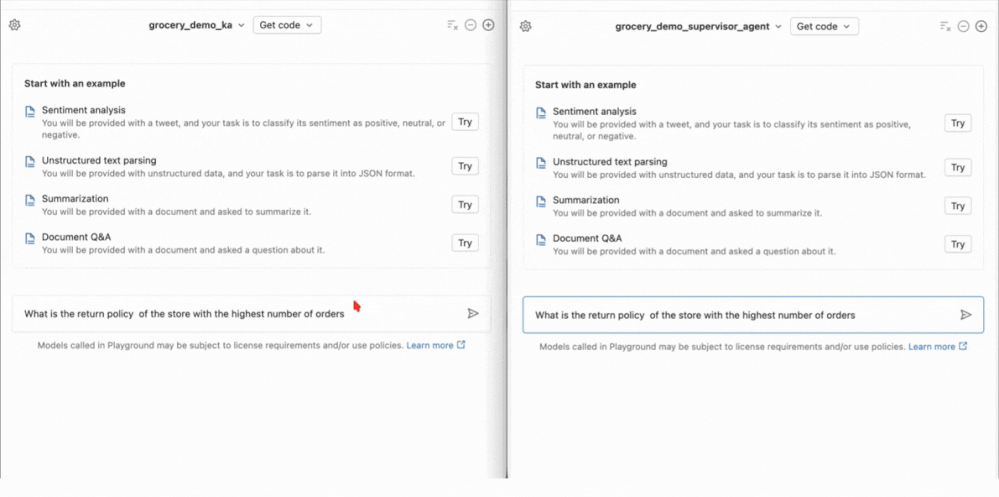
Task: Try Unstructured text parsing in right pane
Action: [x=958, y=168]
